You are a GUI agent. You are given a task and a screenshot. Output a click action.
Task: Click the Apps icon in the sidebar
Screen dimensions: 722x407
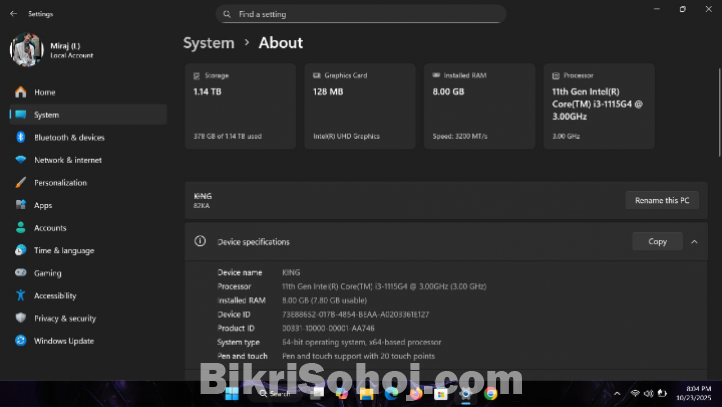pos(20,205)
